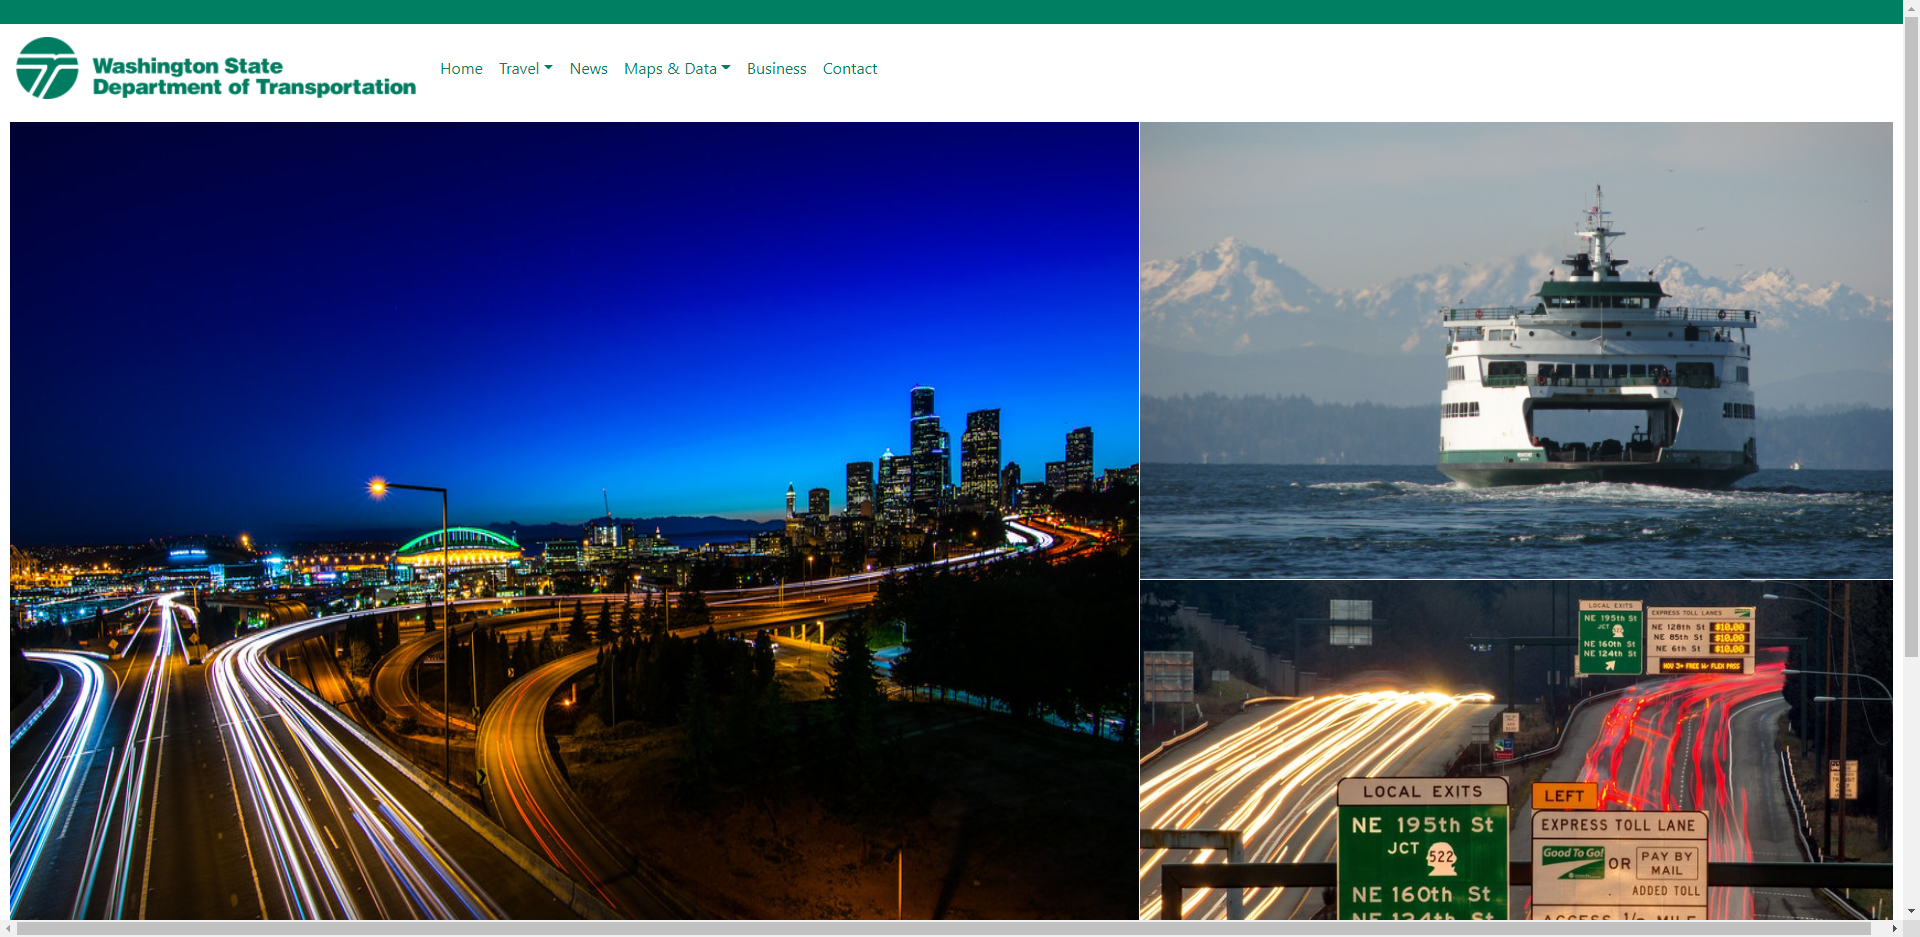Click the express toll lane highway photo

click(1516, 750)
